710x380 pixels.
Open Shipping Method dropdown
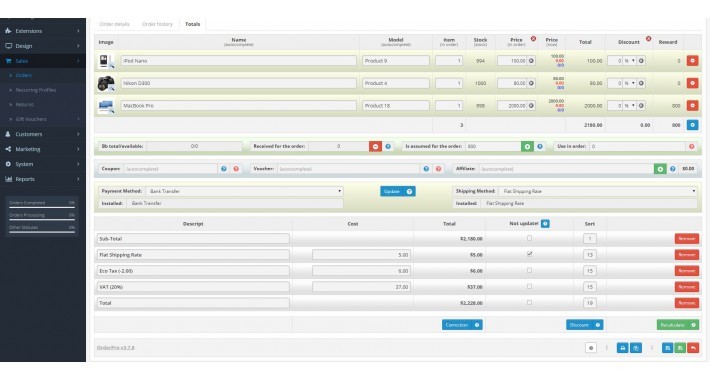598,191
